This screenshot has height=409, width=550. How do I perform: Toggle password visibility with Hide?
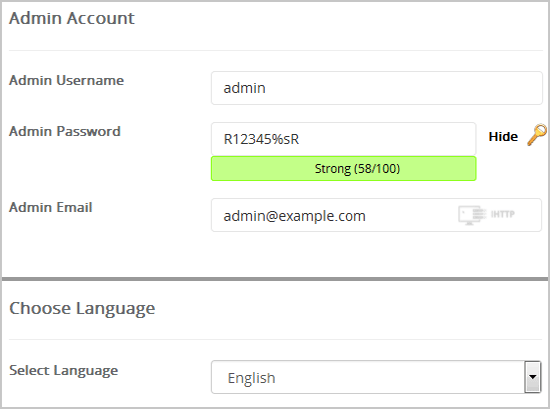tap(503, 136)
